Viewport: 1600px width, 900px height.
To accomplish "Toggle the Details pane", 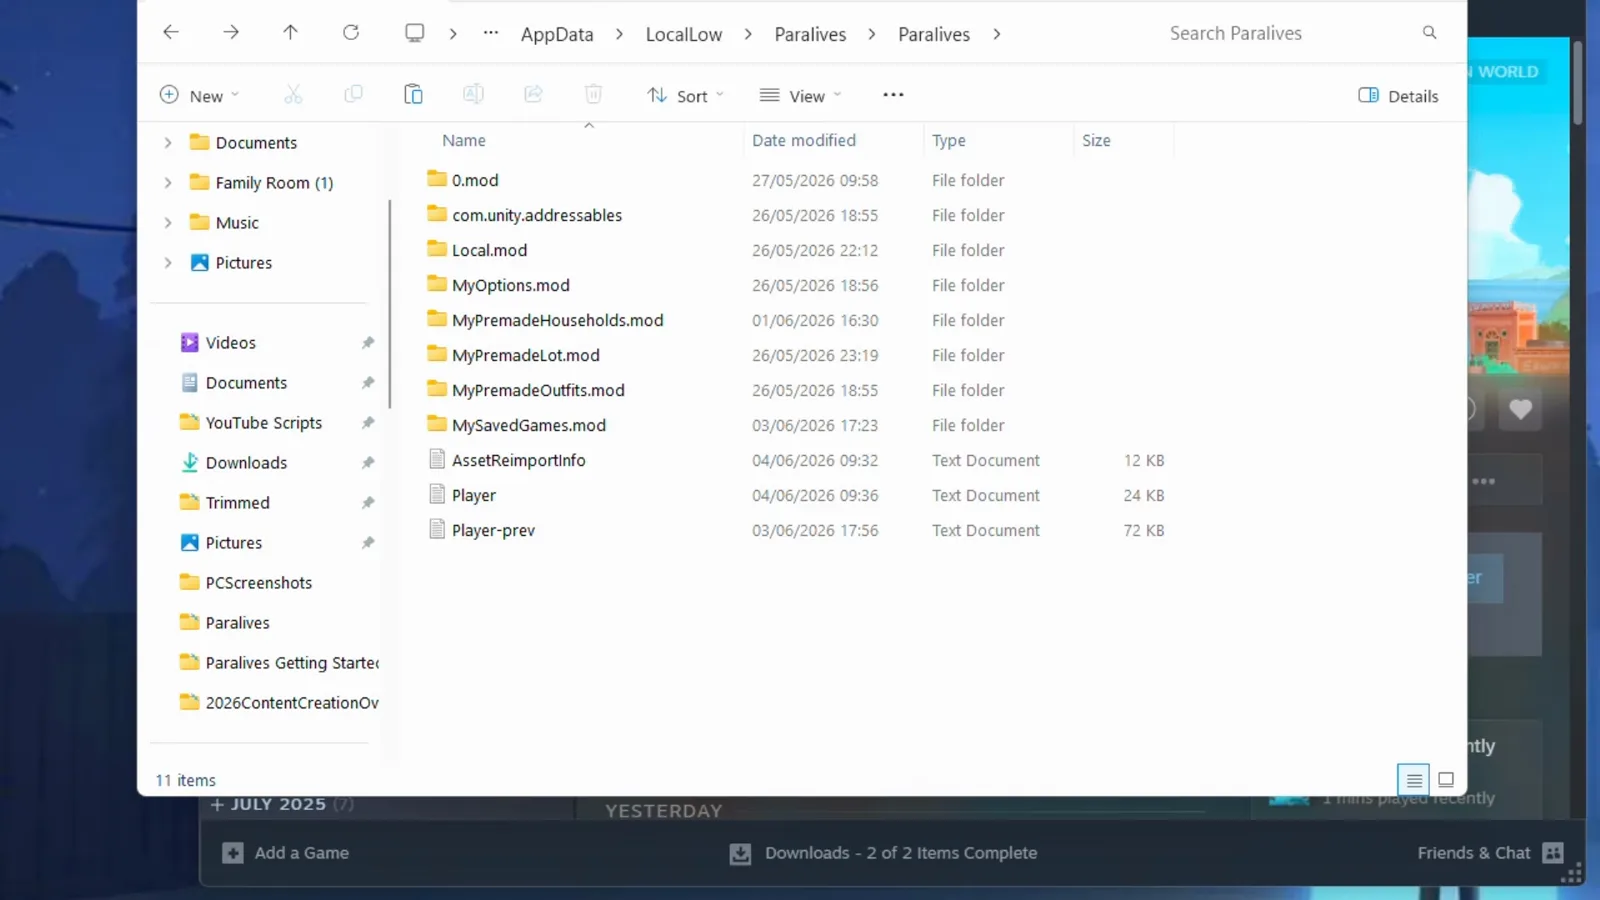I will (x=1398, y=96).
